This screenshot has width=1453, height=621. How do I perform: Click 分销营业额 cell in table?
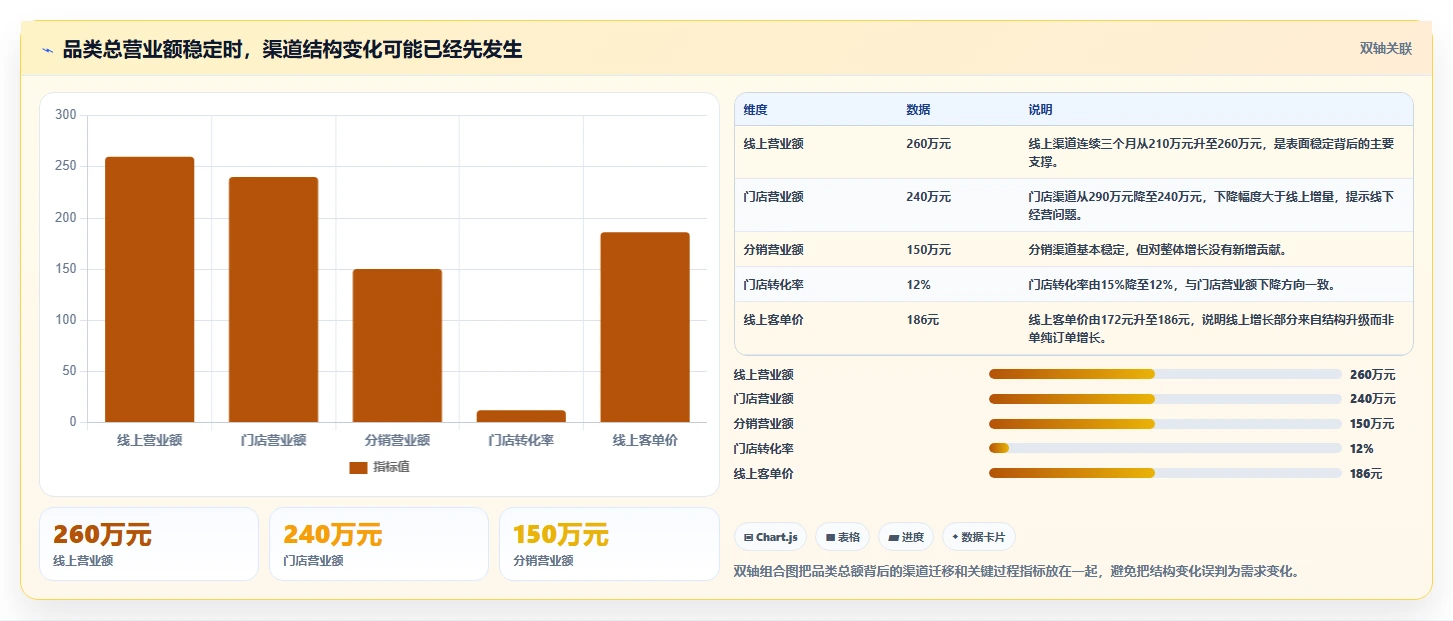click(x=773, y=250)
